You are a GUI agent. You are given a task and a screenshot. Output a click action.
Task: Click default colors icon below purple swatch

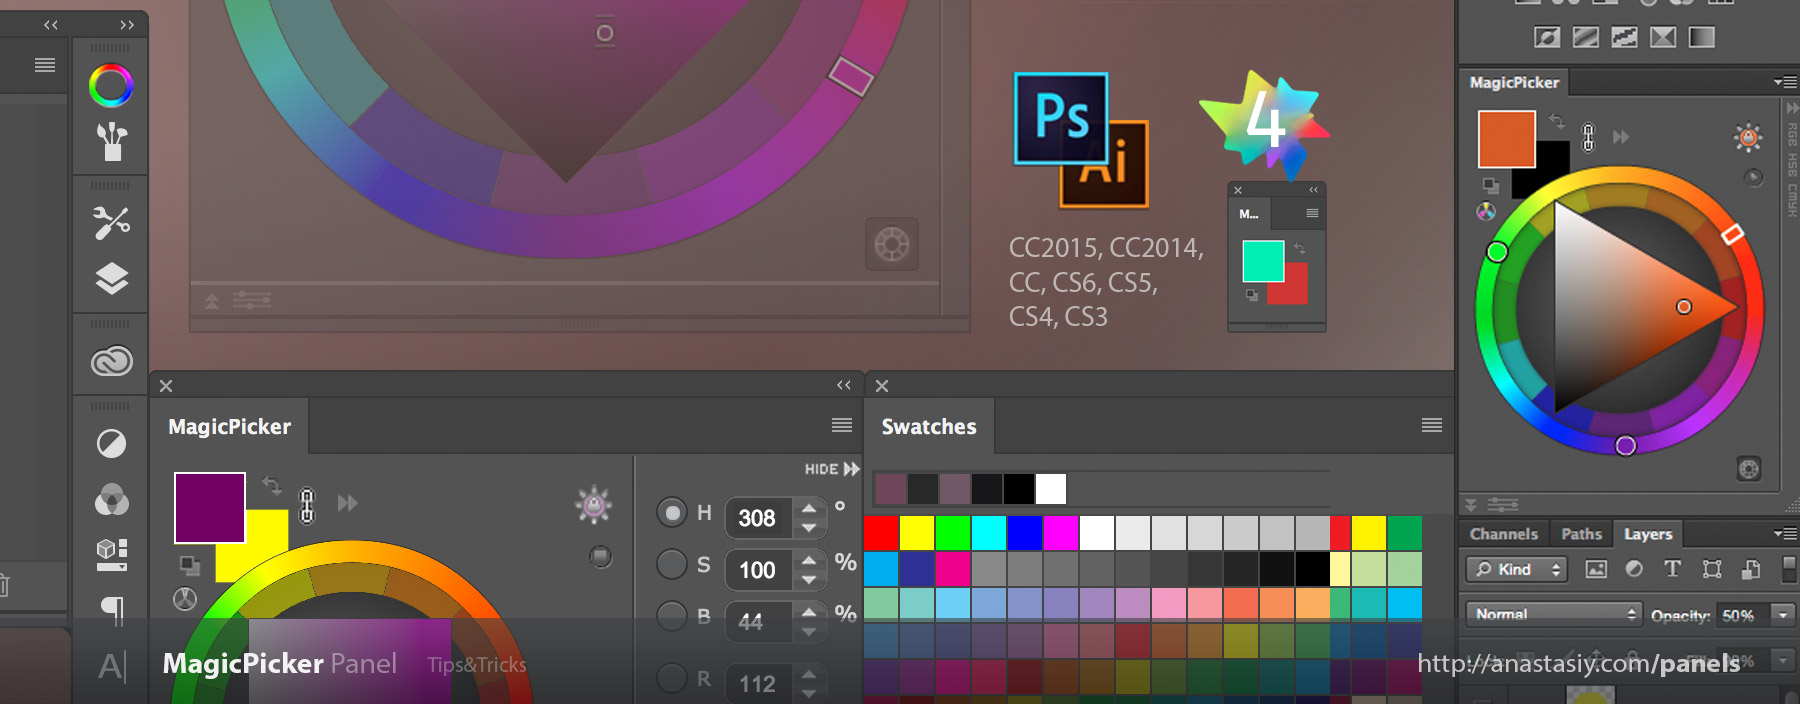(189, 566)
